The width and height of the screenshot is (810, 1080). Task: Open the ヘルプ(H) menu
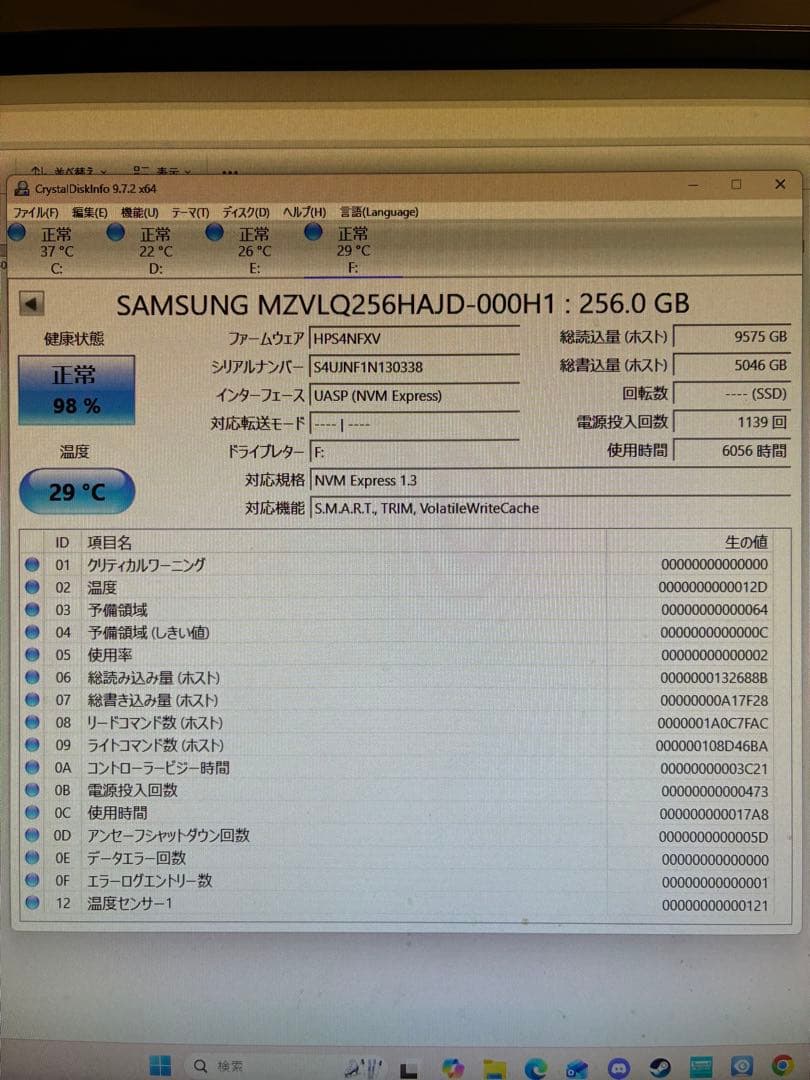click(304, 212)
